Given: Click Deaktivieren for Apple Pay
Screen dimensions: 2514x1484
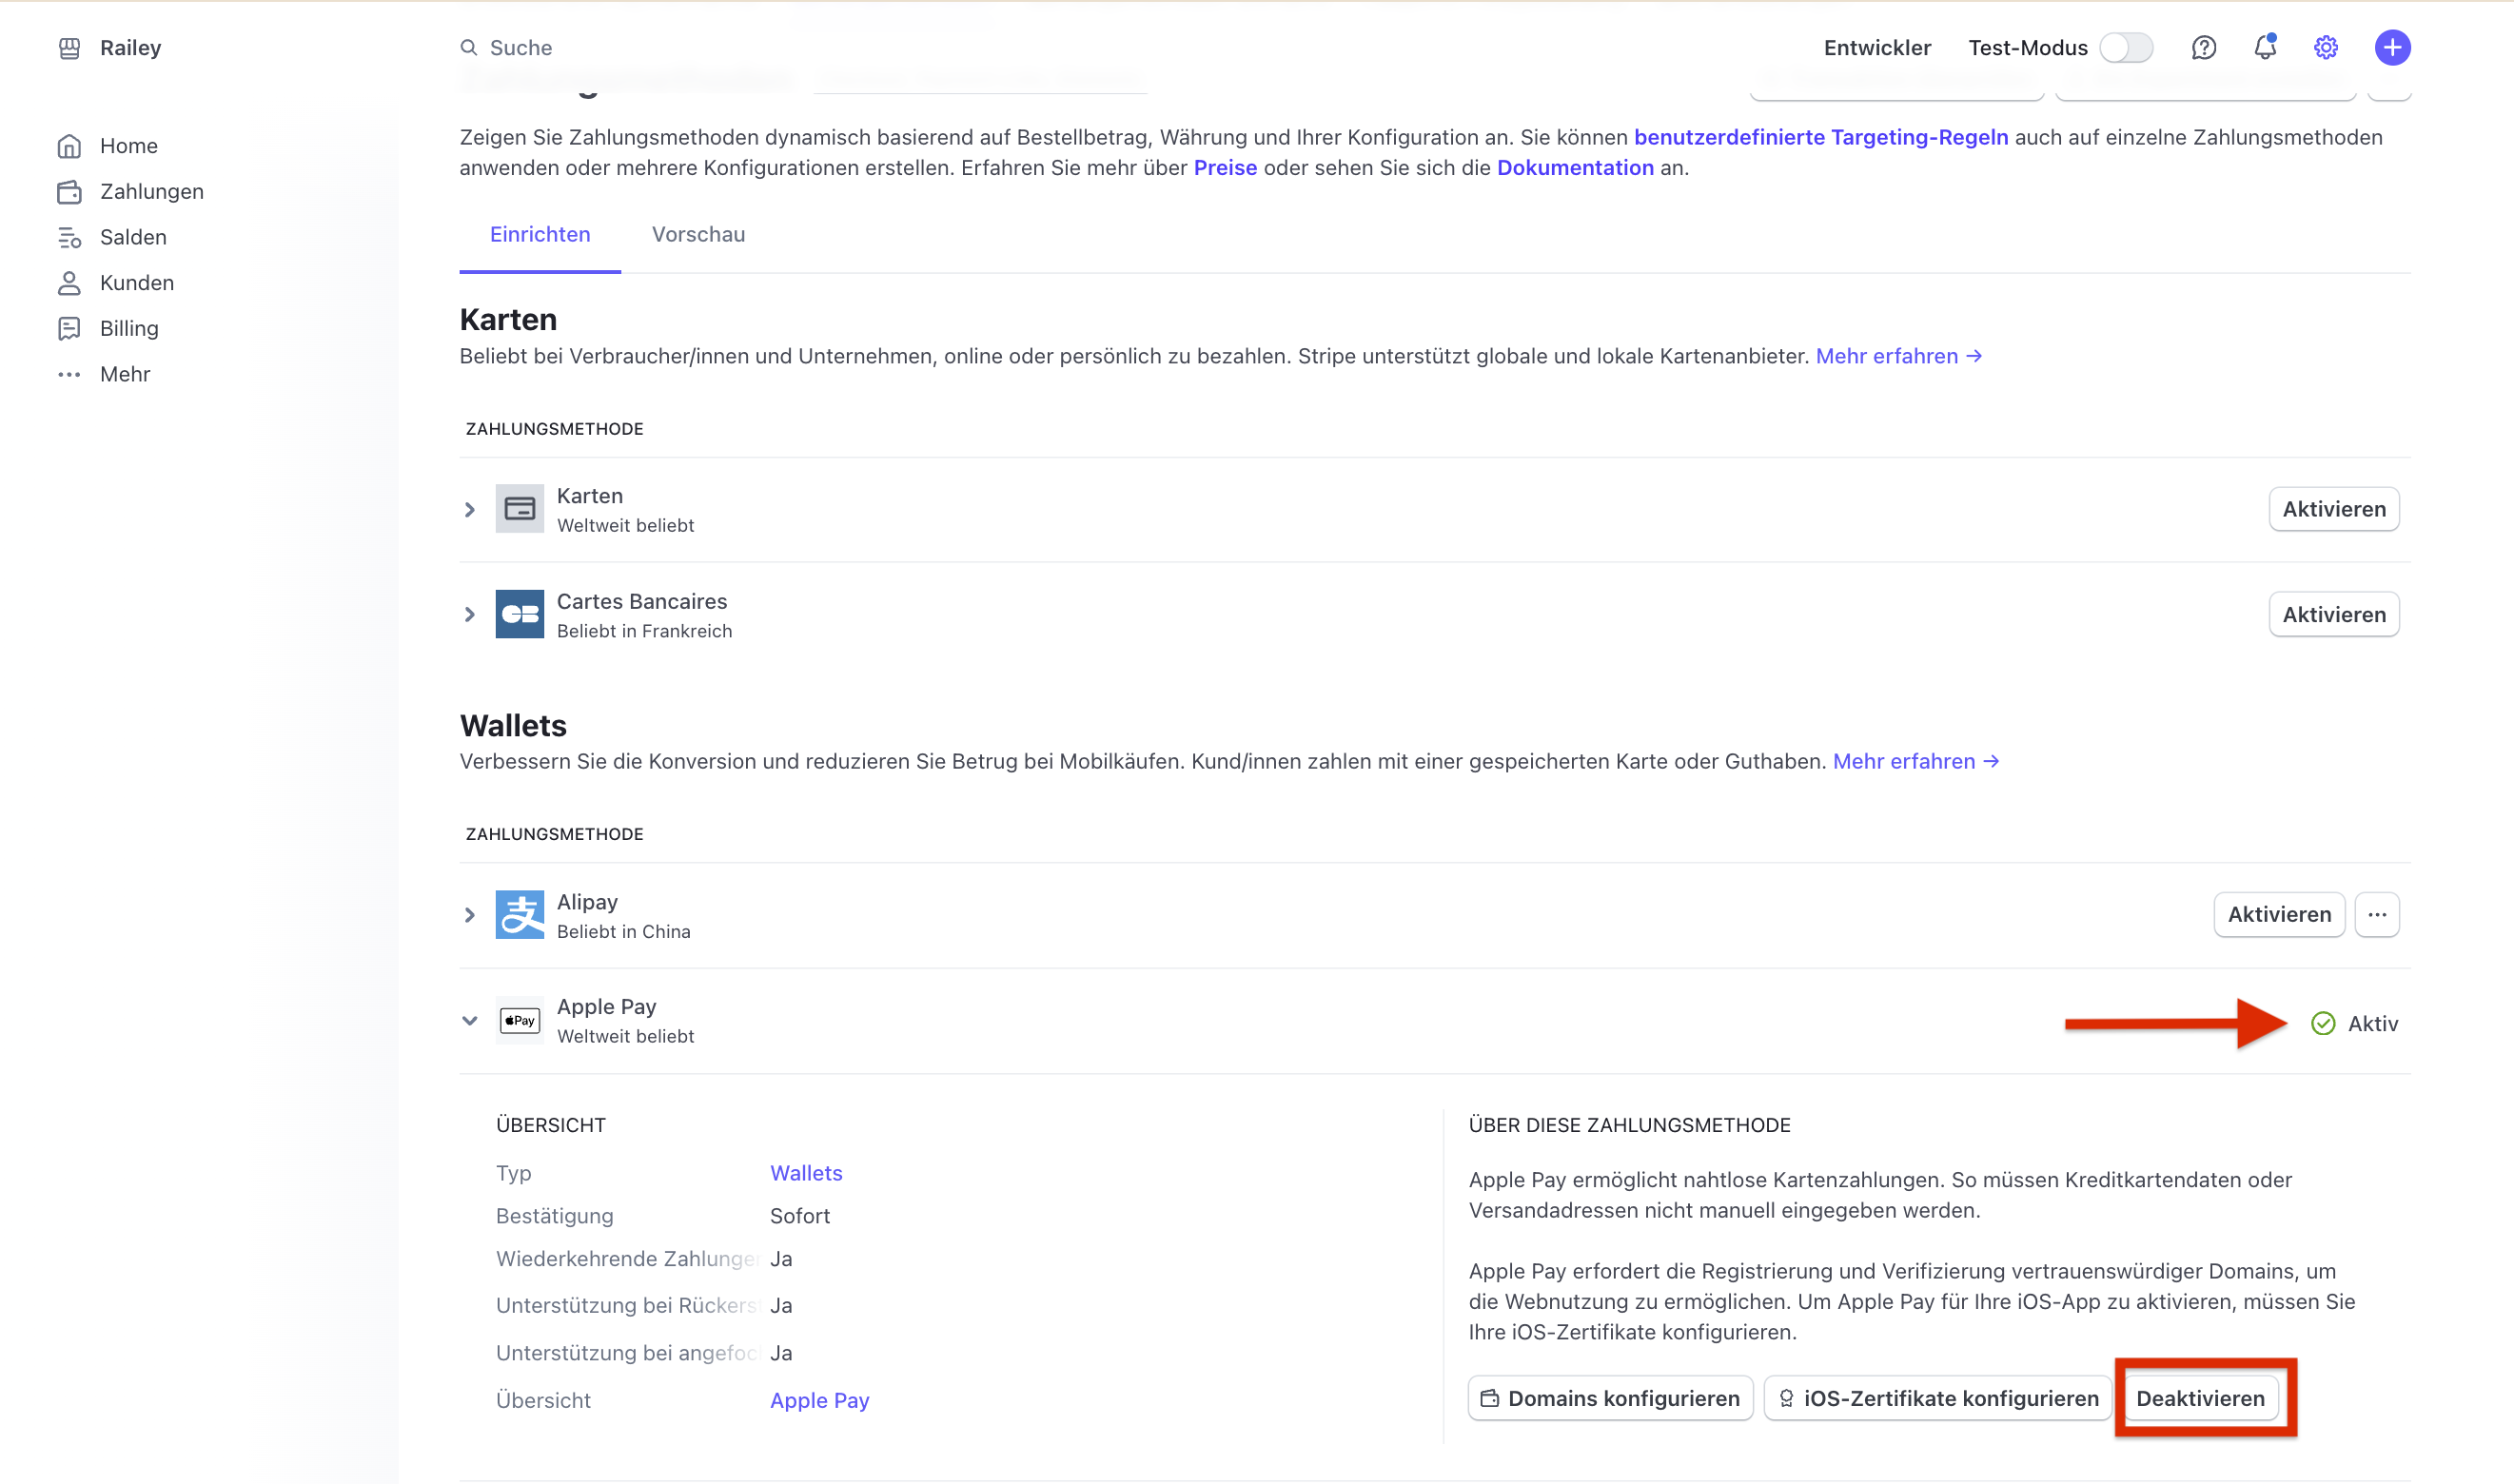Looking at the screenshot, I should pos(2201,1399).
